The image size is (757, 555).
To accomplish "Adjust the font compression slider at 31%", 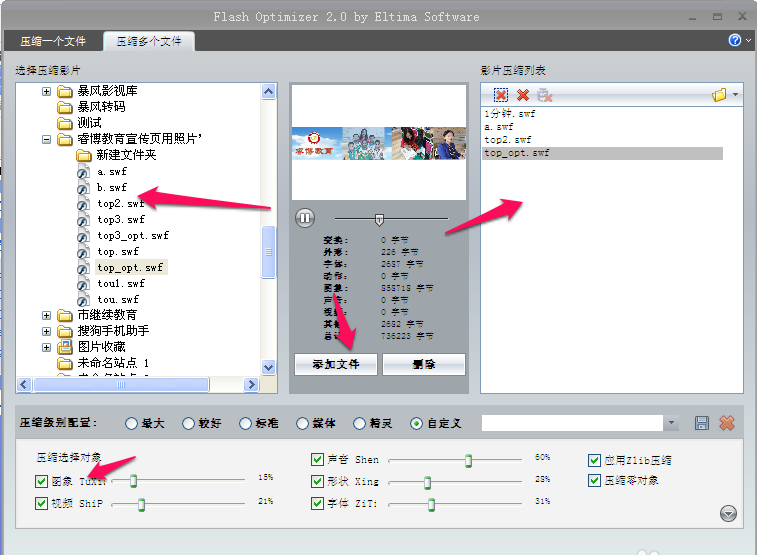I will click(x=431, y=505).
